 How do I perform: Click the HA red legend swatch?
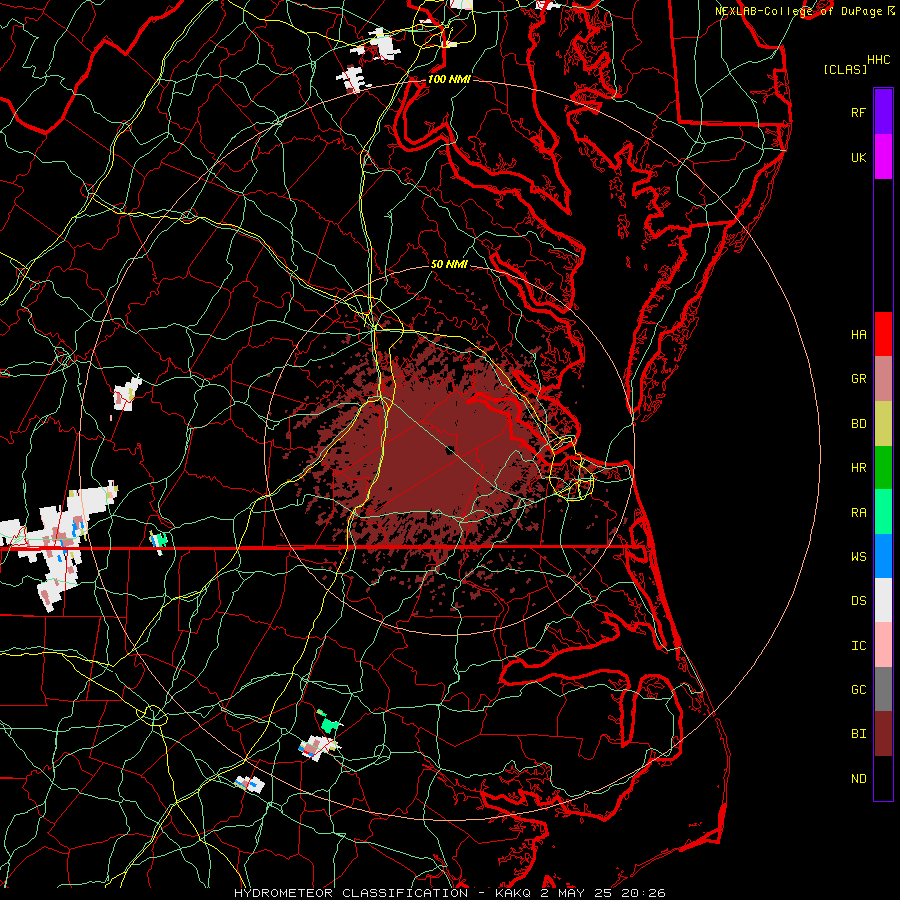(883, 334)
